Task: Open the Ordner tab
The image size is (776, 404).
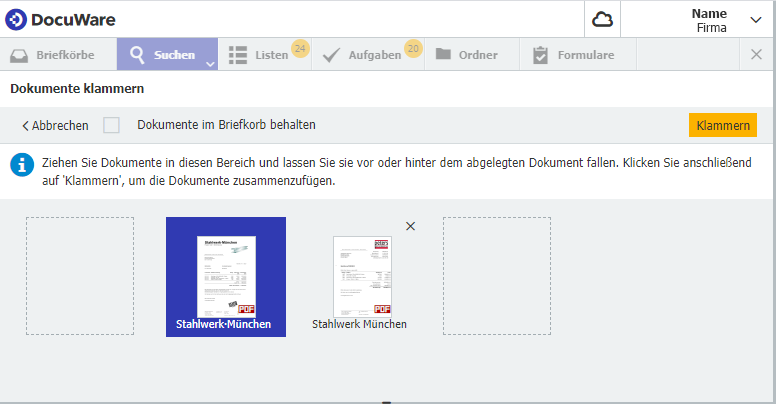Action: point(472,54)
